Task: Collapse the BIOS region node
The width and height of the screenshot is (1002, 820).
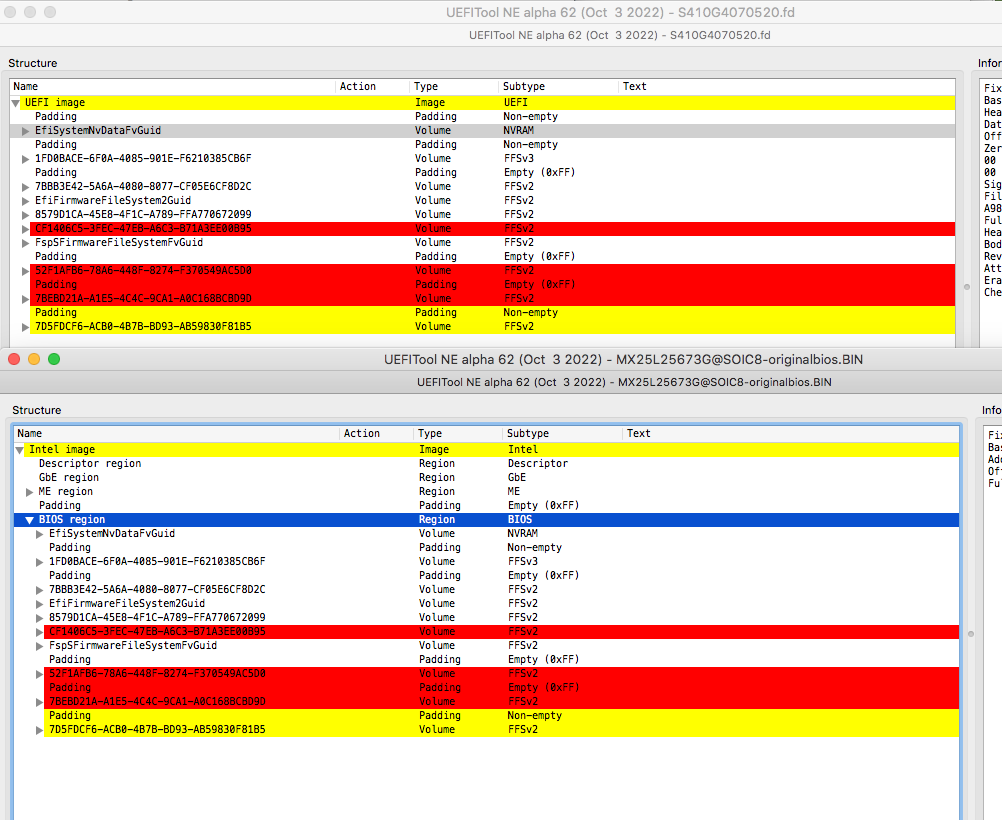Action: tap(29, 520)
